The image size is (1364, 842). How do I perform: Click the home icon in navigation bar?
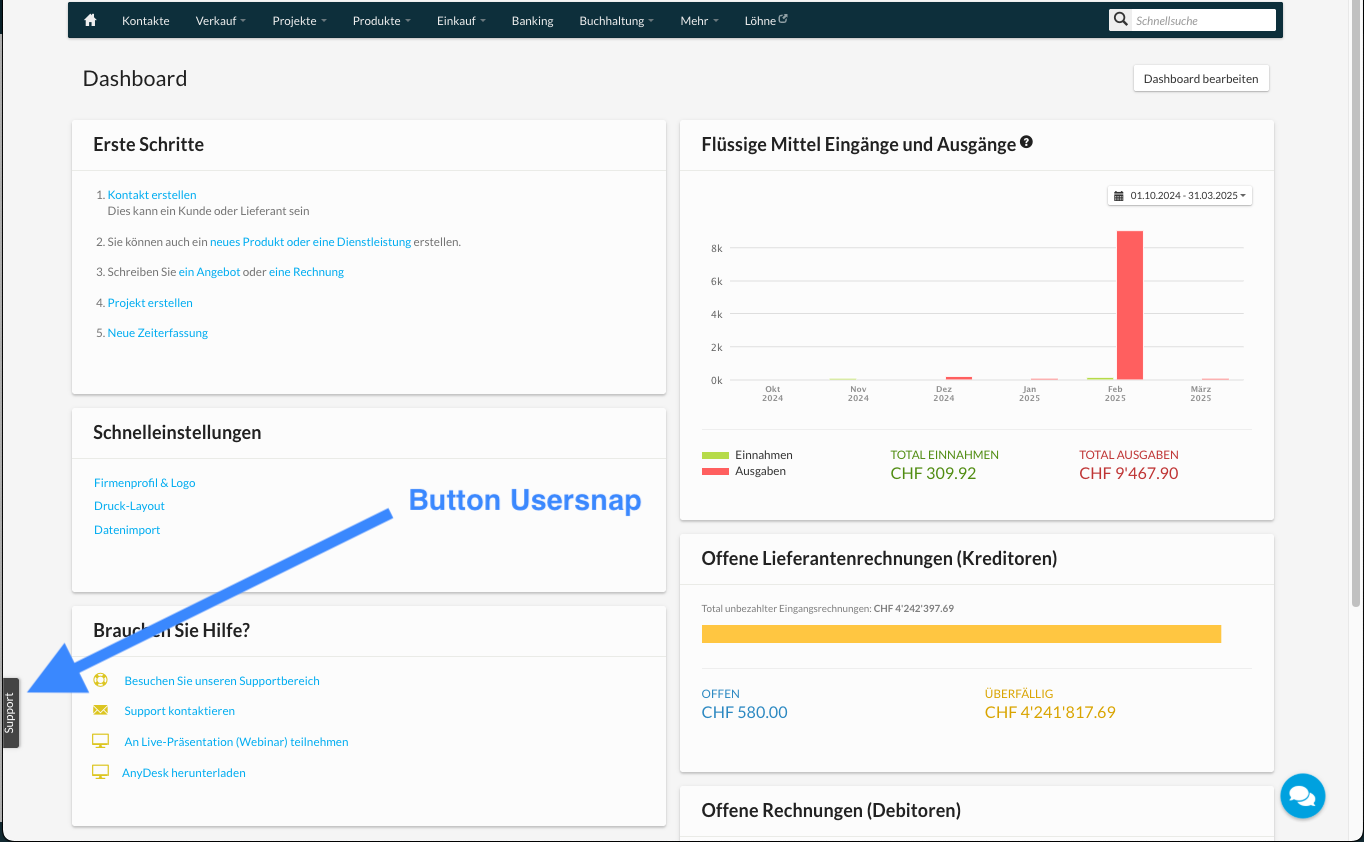(x=90, y=20)
